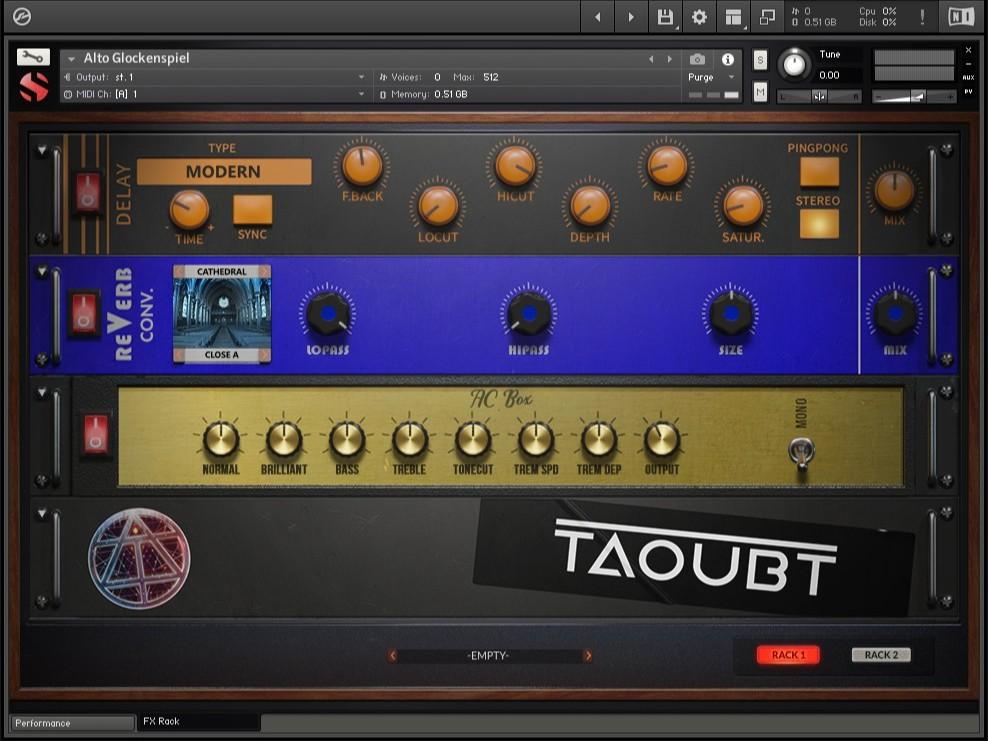Image resolution: width=988 pixels, height=741 pixels.
Task: Switch to the Performance tab
Action: [71, 723]
